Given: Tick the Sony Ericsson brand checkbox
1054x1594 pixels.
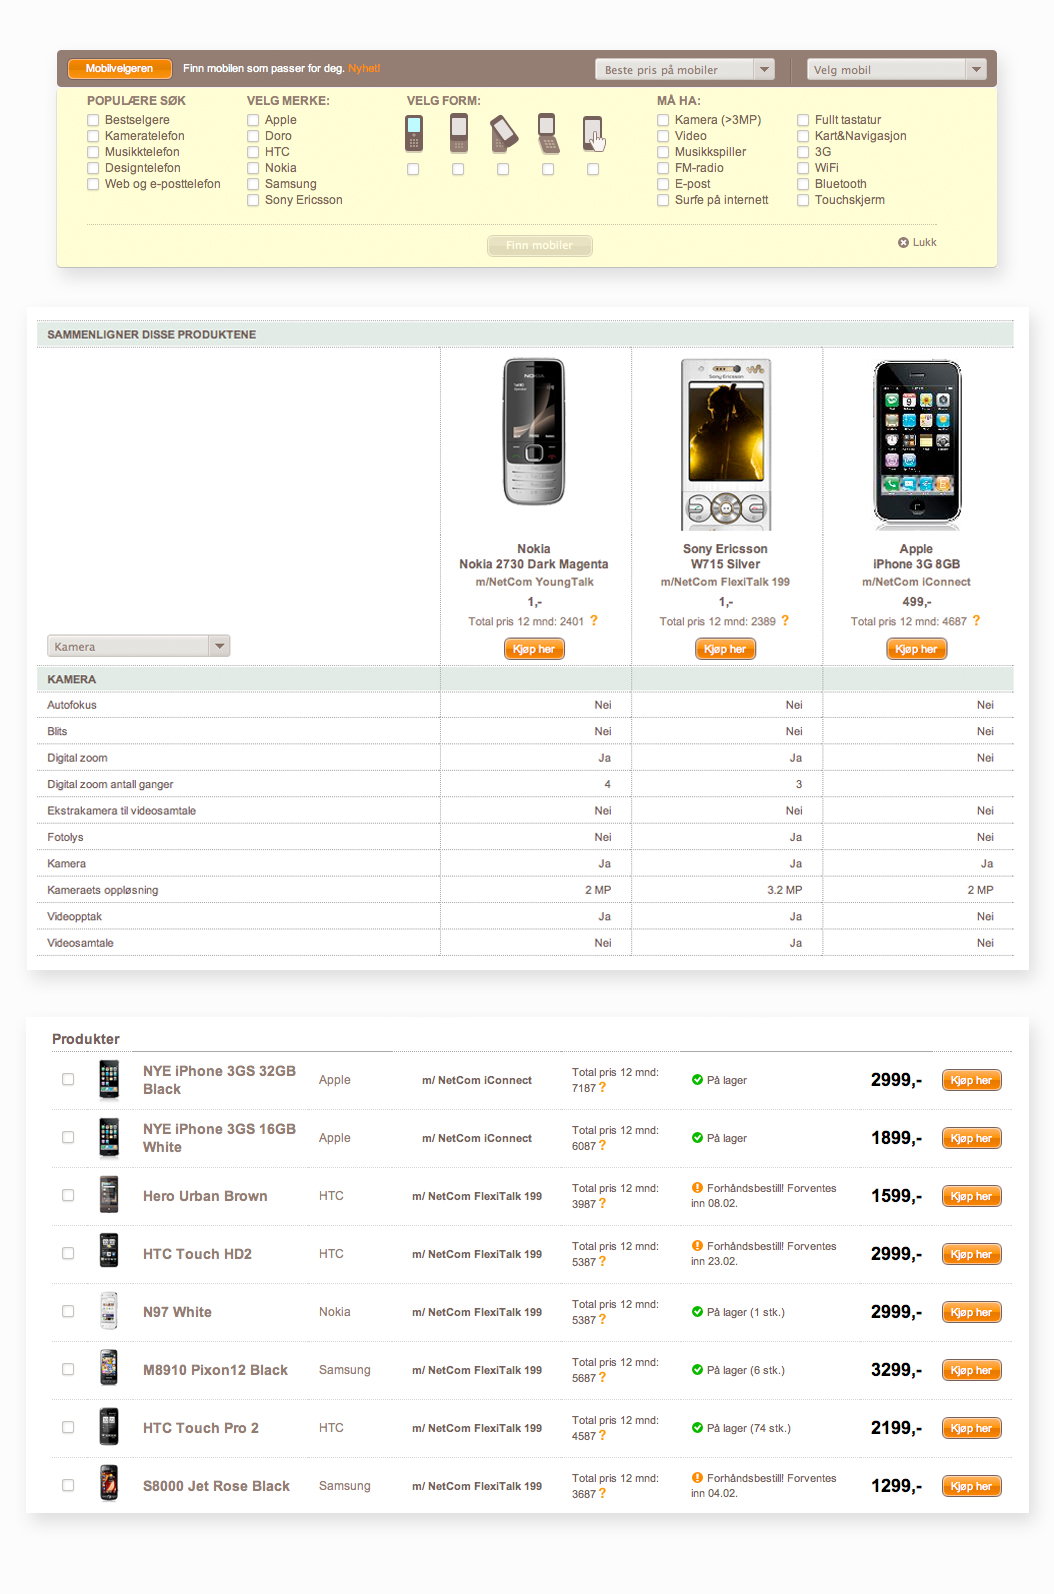Looking at the screenshot, I should pyautogui.click(x=253, y=200).
